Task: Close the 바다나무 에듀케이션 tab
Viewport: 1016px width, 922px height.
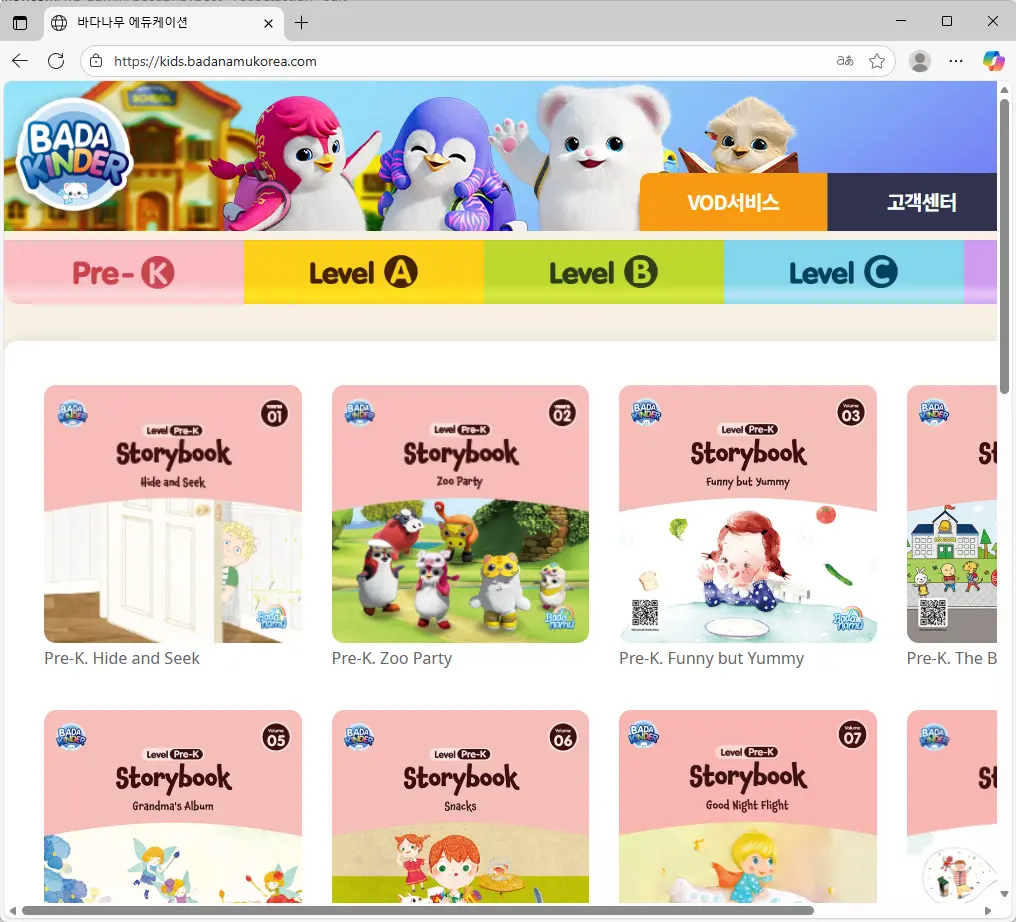Action: pos(268,23)
